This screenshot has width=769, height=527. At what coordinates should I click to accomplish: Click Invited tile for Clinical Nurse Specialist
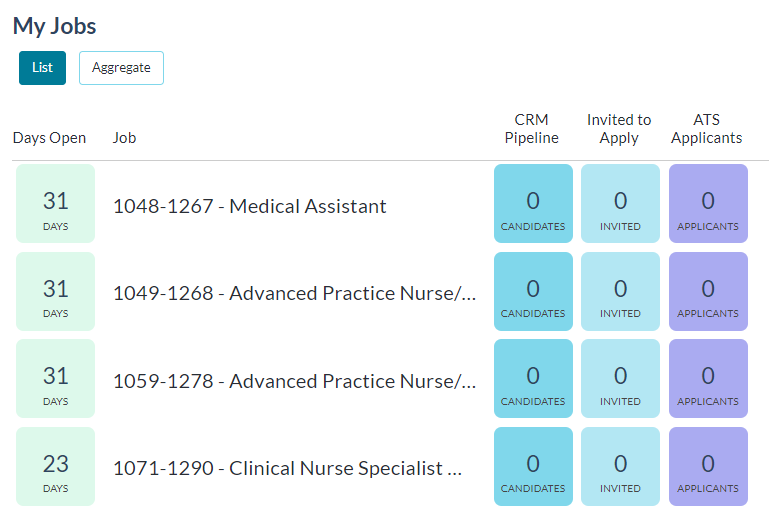[620, 466]
